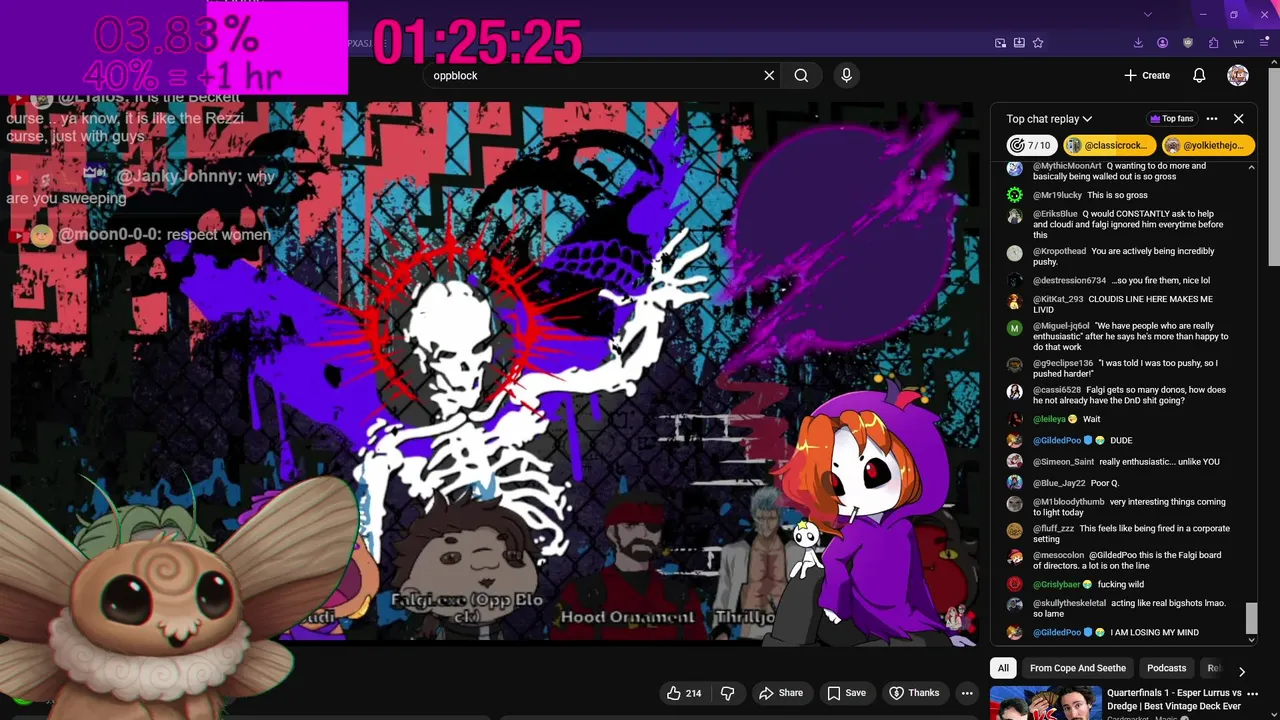This screenshot has width=1280, height=720.
Task: Open Top chat replay dropdown
Action: coord(1049,119)
